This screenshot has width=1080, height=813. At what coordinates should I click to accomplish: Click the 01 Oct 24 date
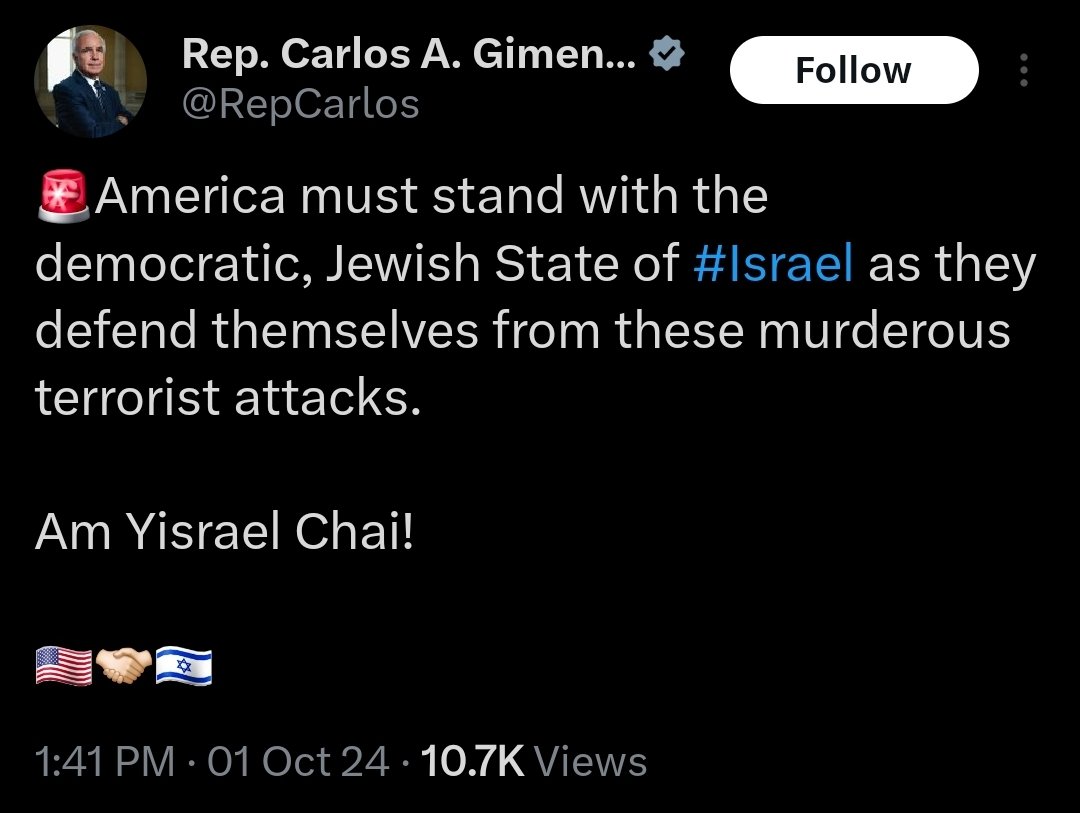point(299,762)
